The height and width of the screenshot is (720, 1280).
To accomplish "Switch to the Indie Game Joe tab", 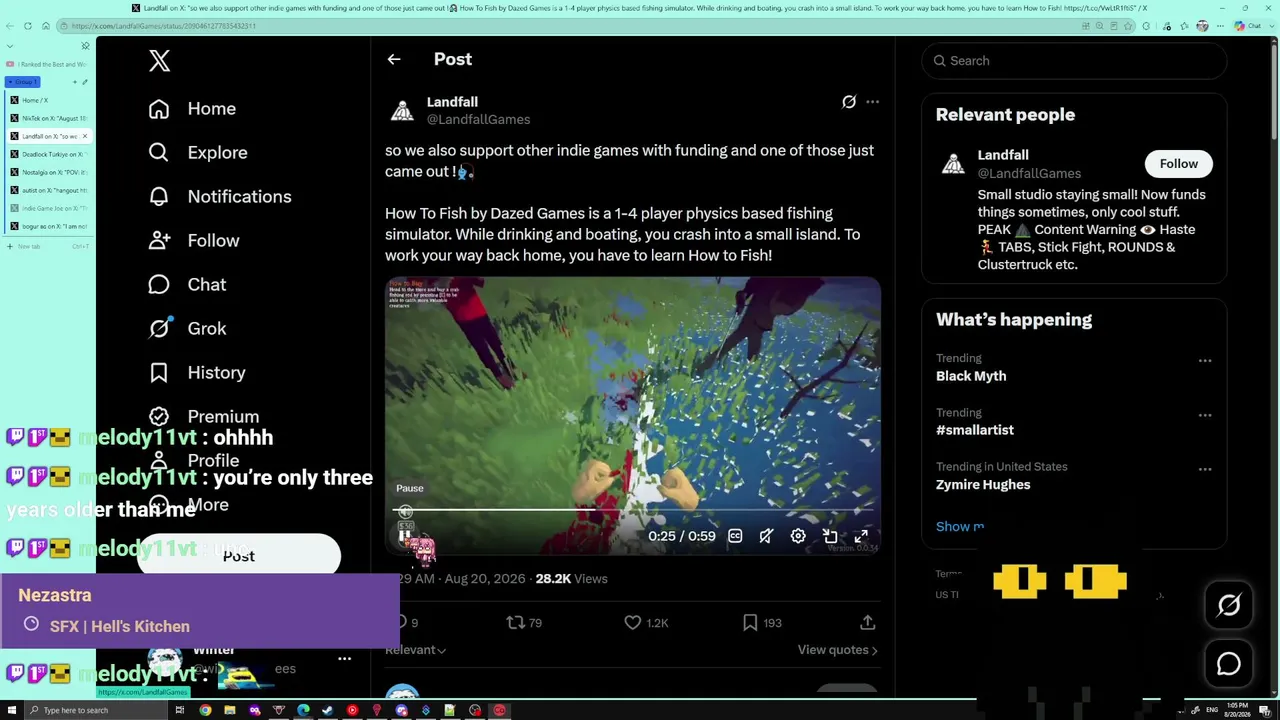I will [x=49, y=208].
